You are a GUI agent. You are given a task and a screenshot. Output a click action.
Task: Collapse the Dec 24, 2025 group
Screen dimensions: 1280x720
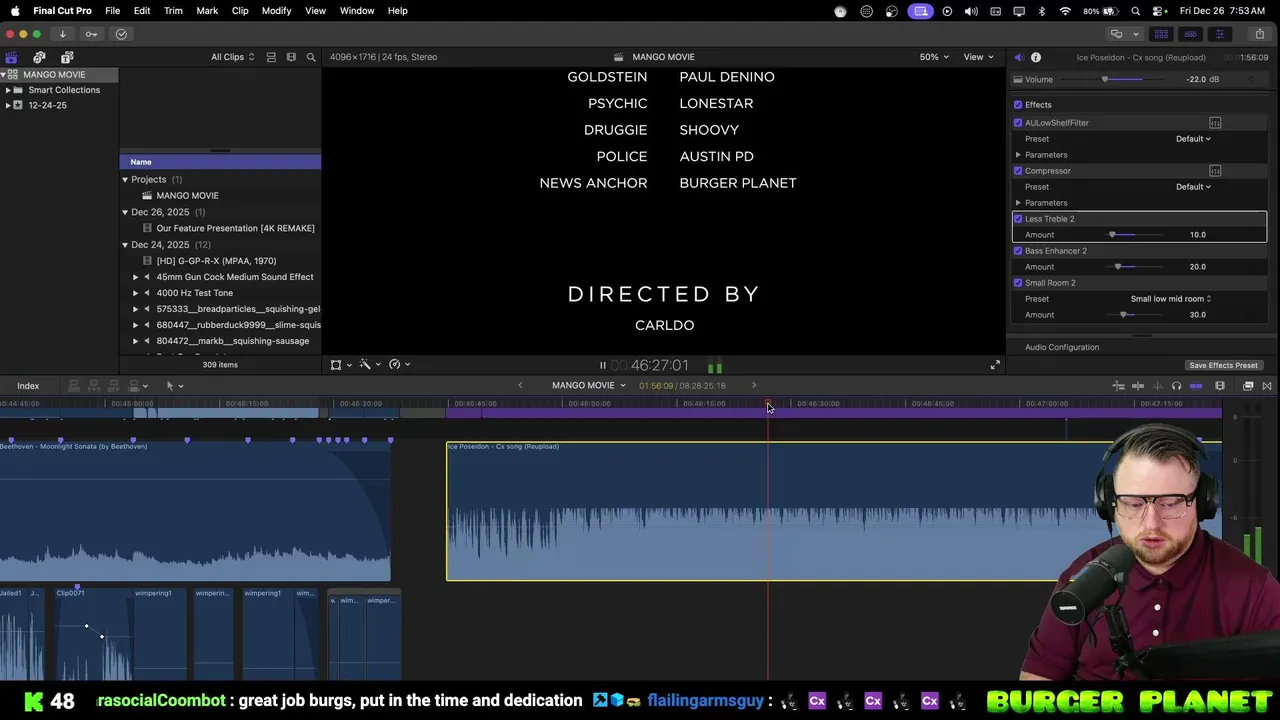(125, 245)
